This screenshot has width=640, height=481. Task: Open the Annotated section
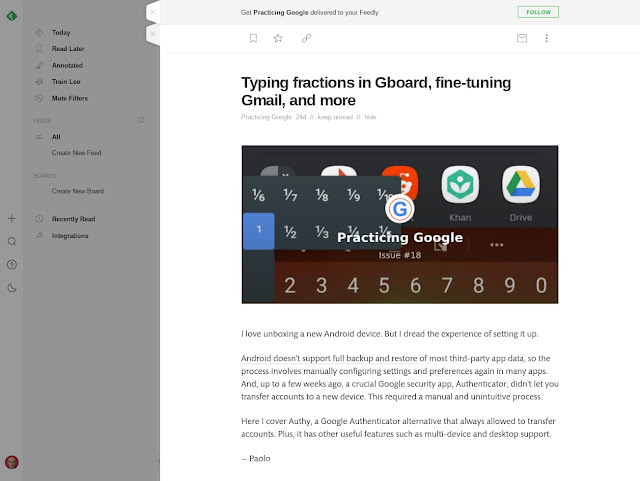point(67,65)
